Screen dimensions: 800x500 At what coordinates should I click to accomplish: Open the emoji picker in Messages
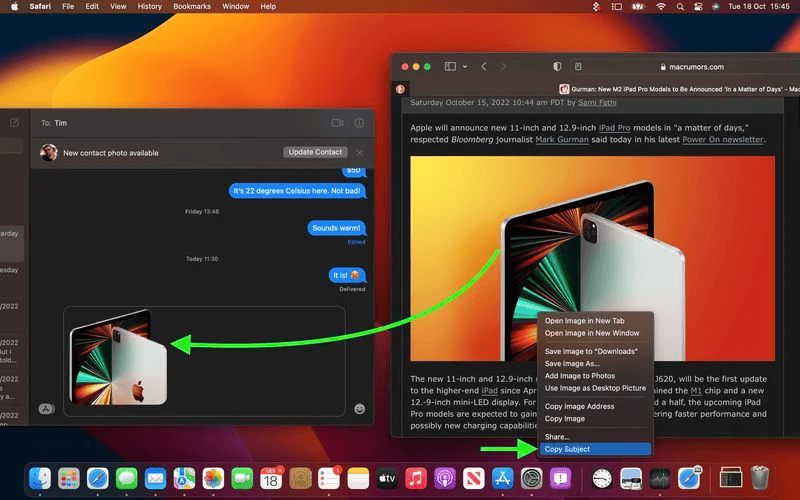tap(359, 409)
